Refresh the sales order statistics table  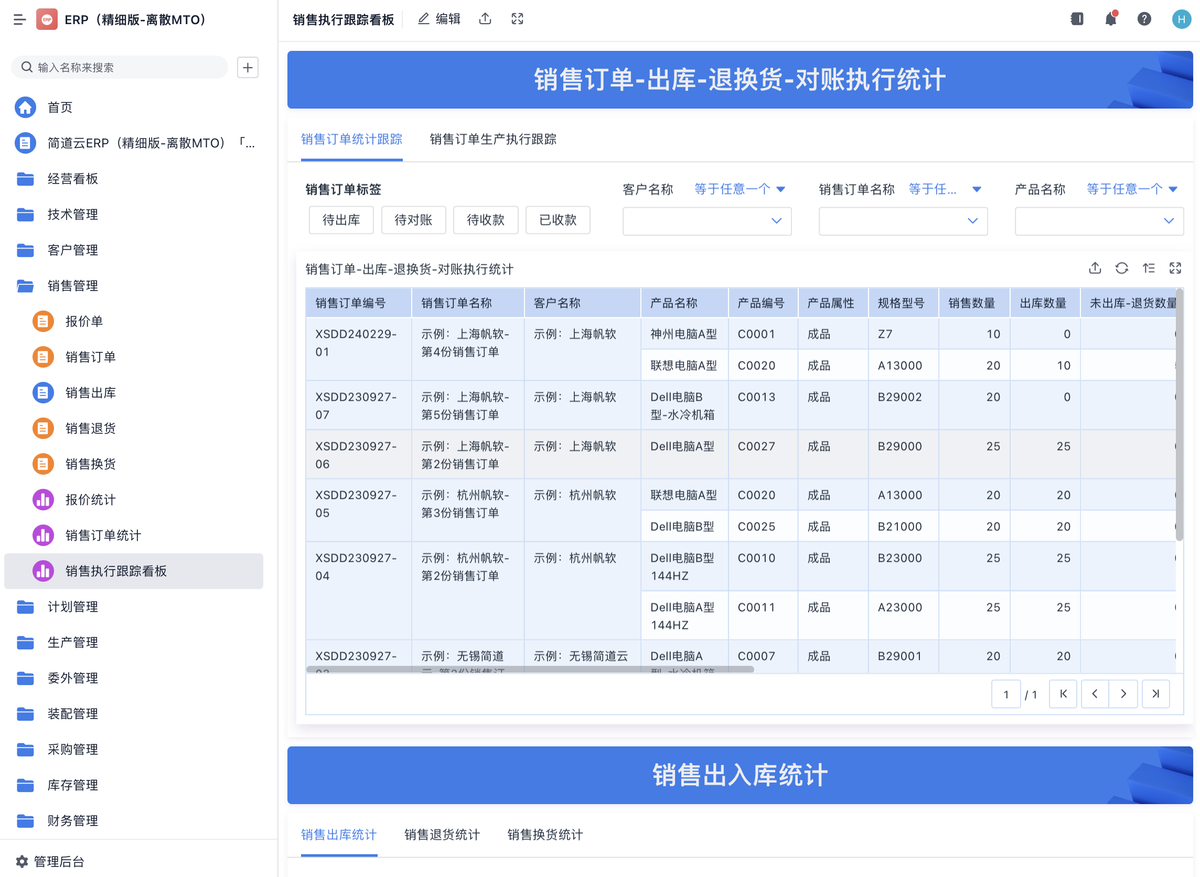[1122, 268]
